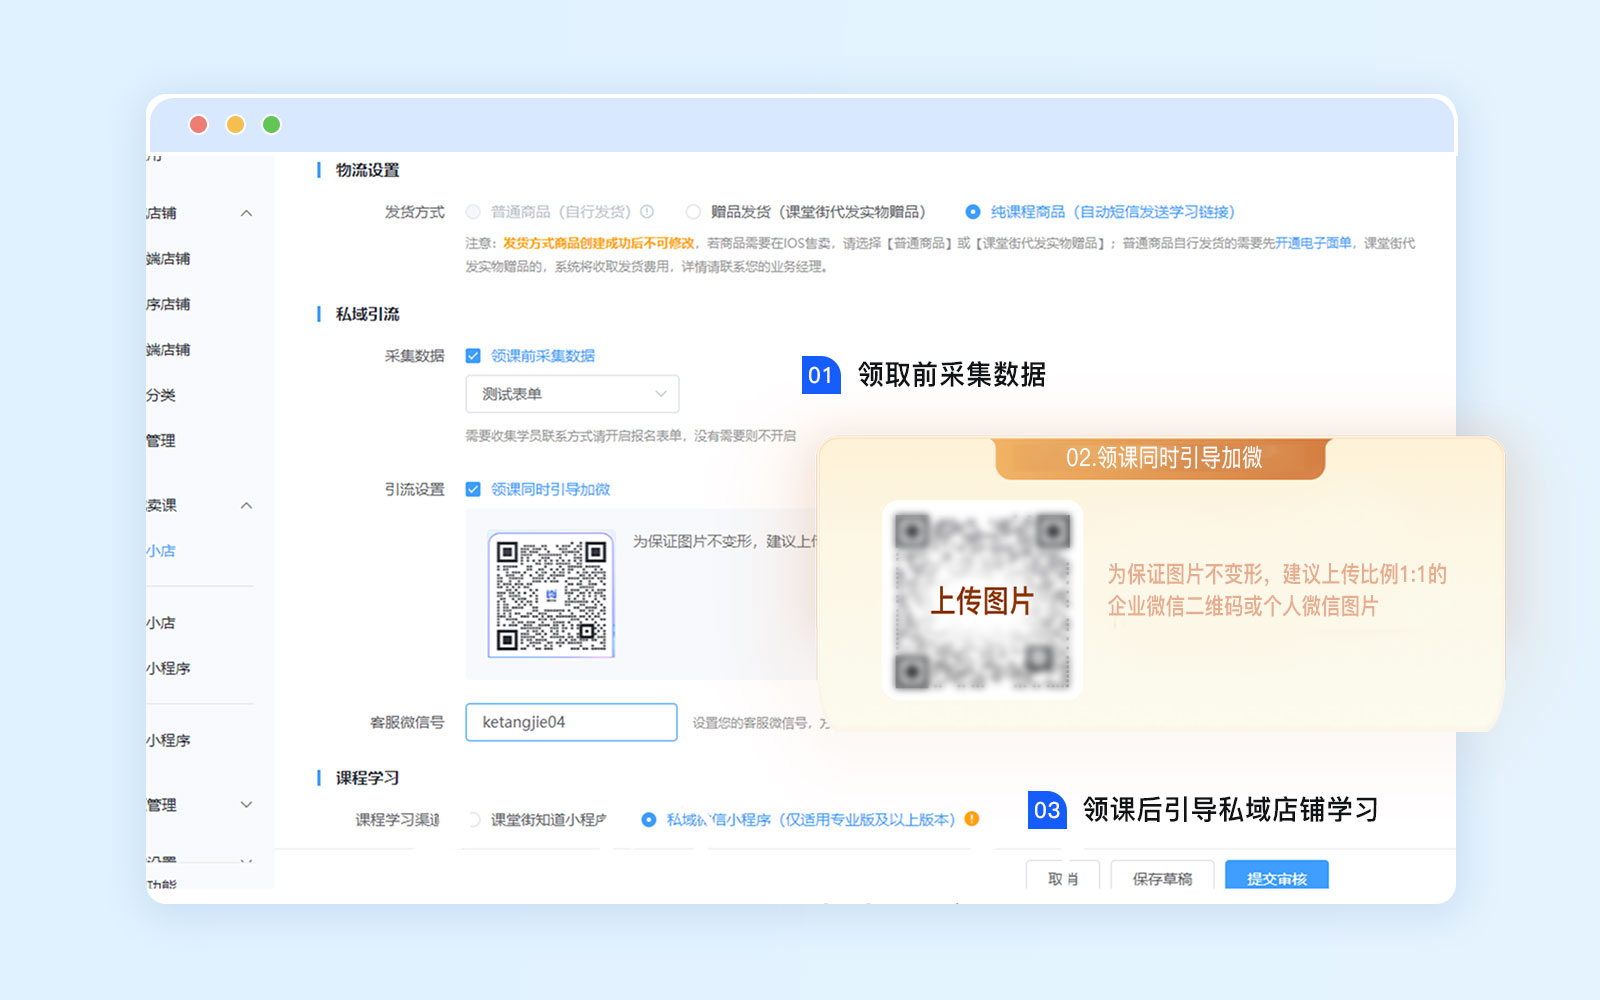Click the blue 03 number badge
Viewport: 1600px width, 1000px height.
pos(1047,810)
